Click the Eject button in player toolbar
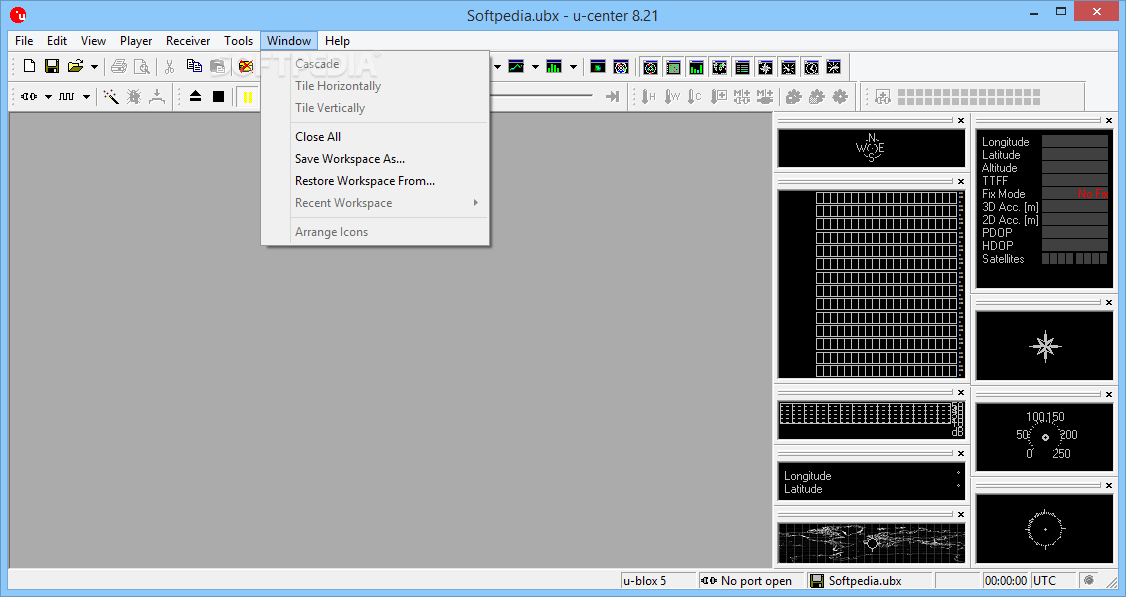This screenshot has height=597, width=1126. point(195,96)
